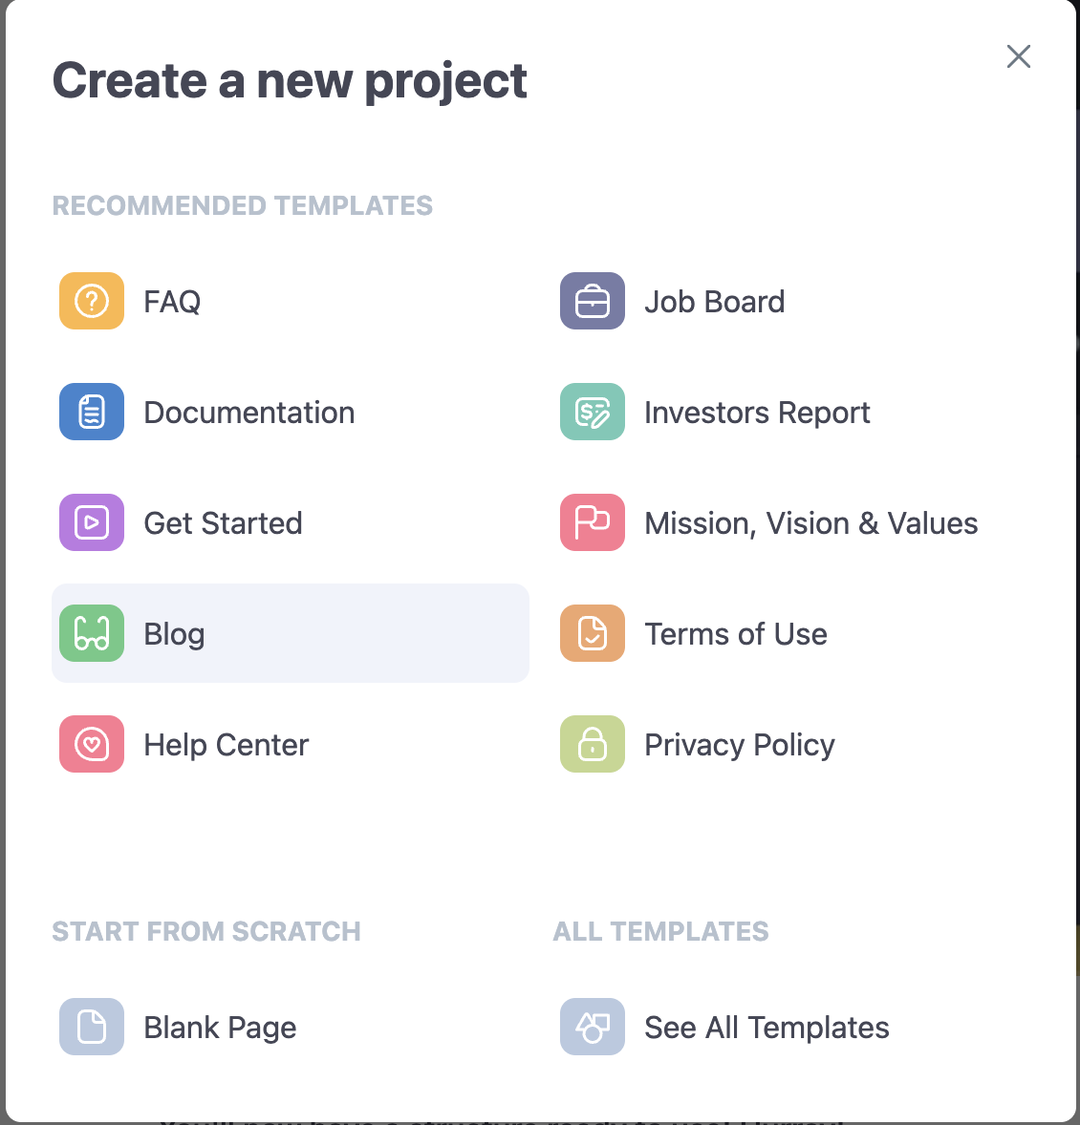Click the See All Templates shapes icon
1080x1125 pixels.
(592, 1027)
